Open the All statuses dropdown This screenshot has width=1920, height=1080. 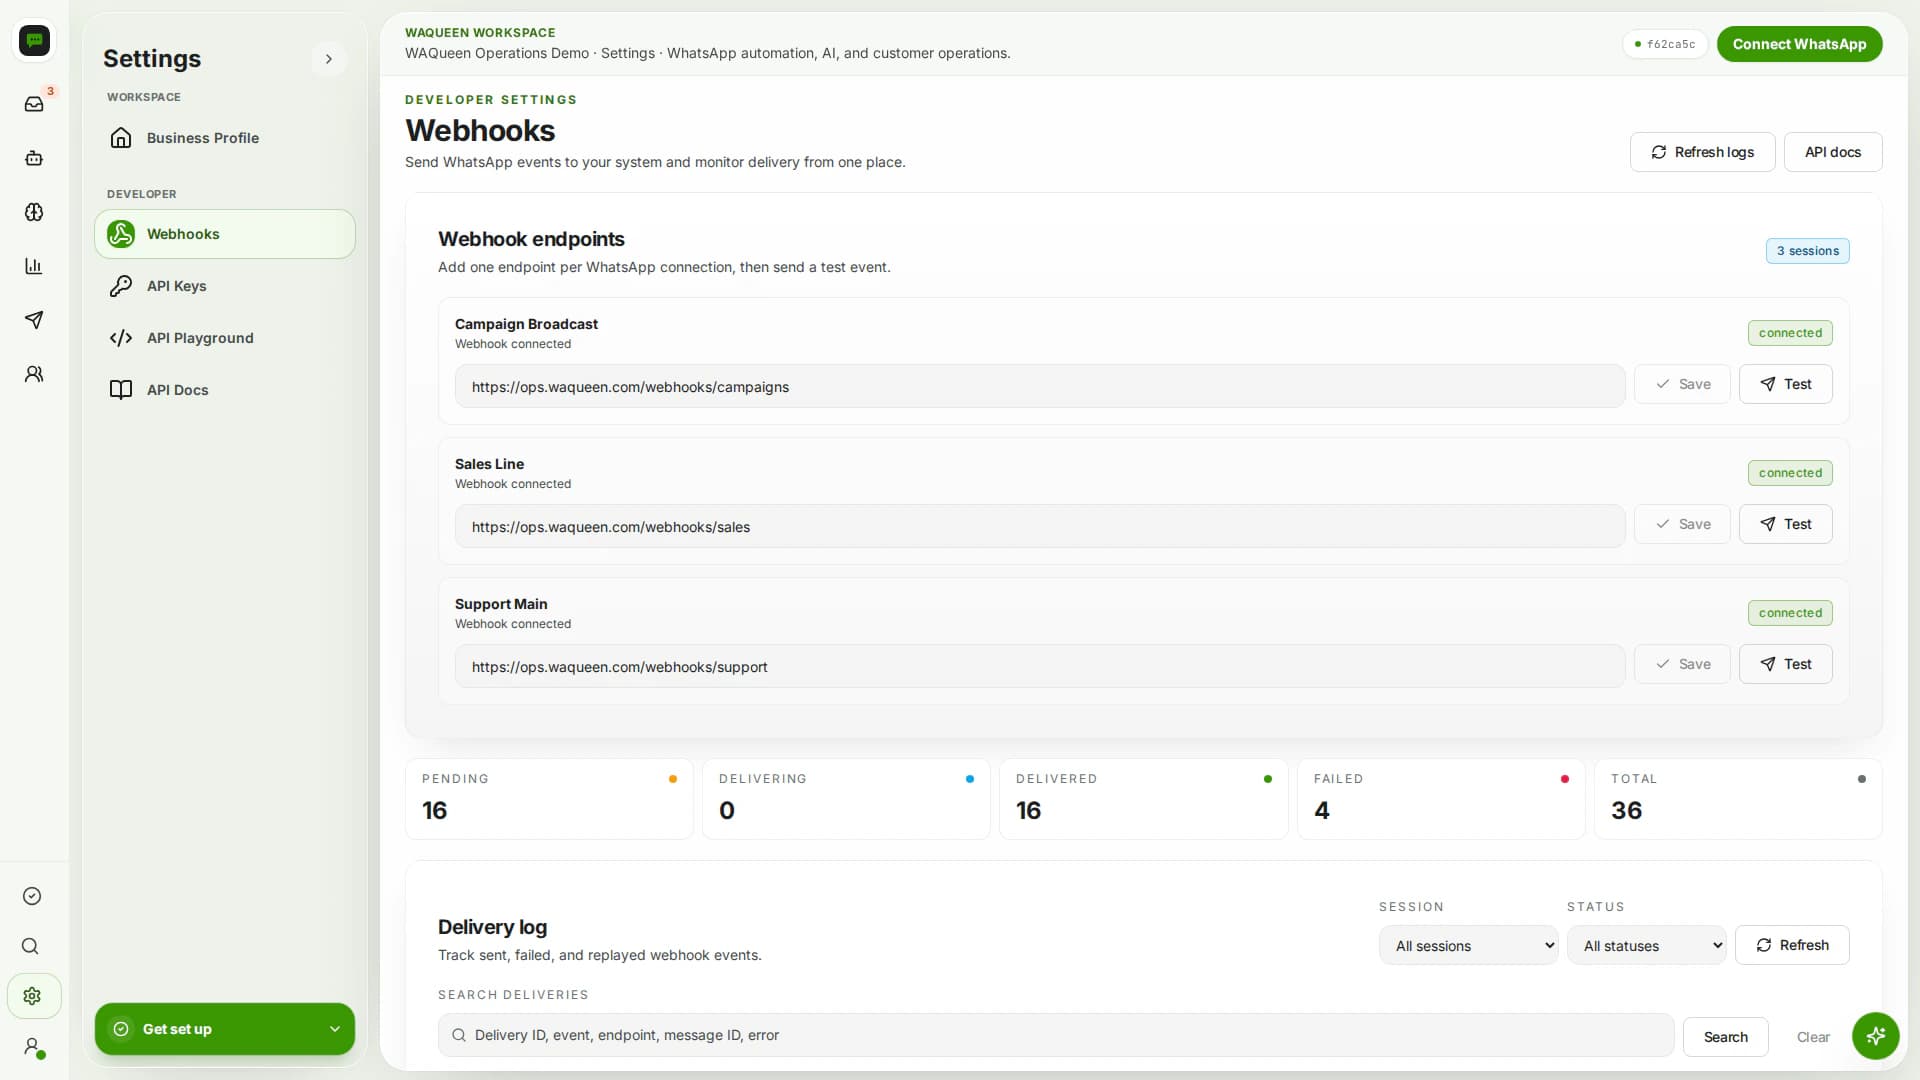pos(1646,945)
